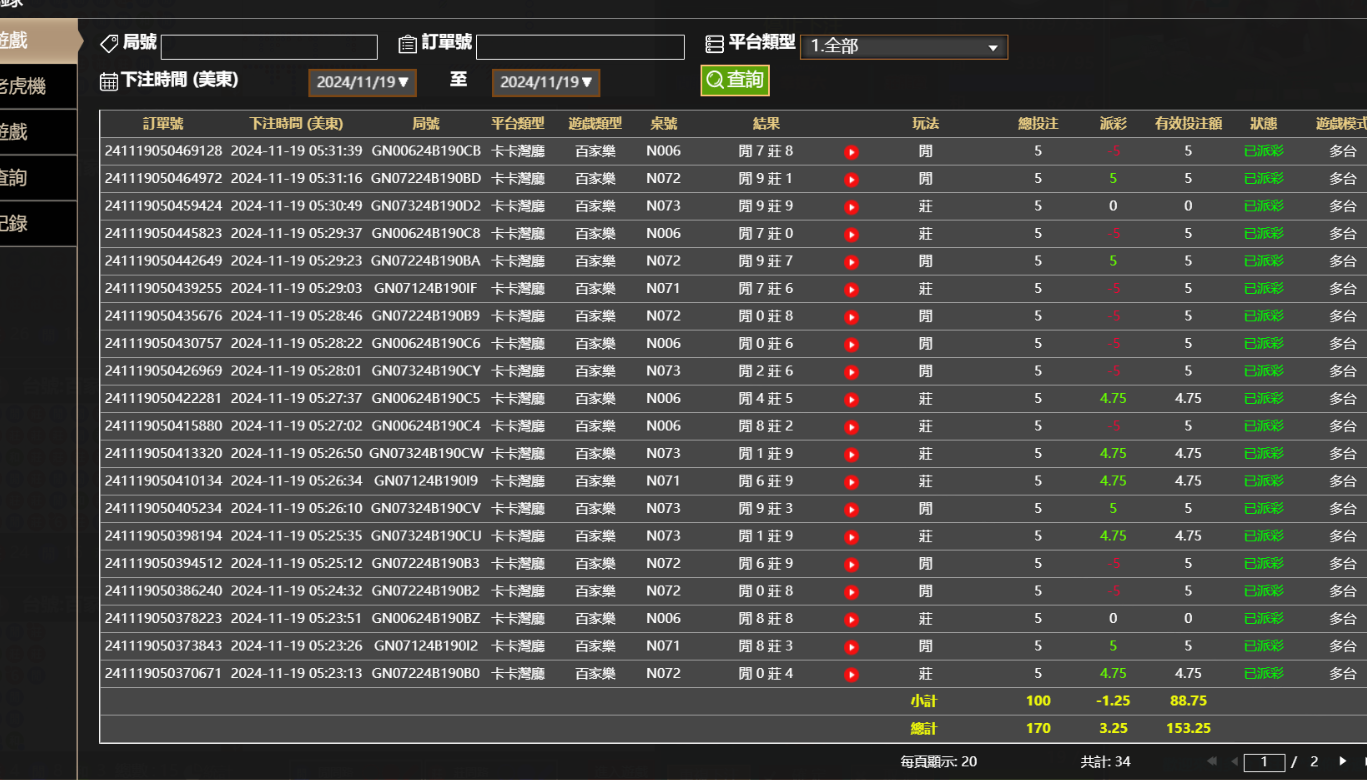This screenshot has width=1367, height=780.
Task: Play replay in the last row GN07224B190B0
Action: point(851,674)
